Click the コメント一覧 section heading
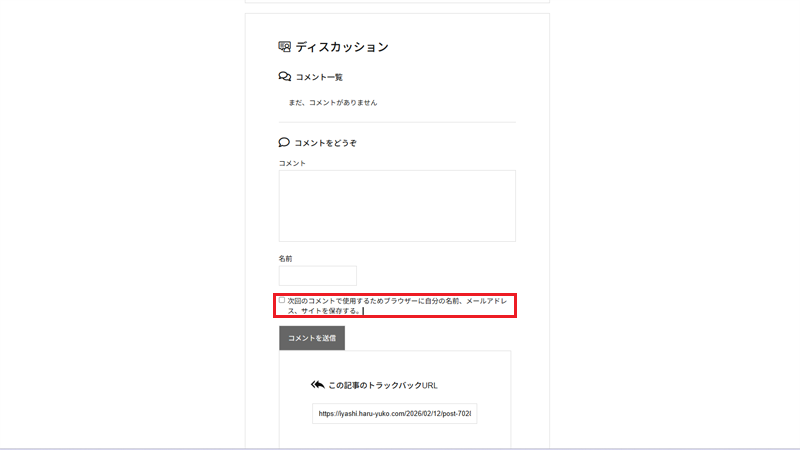Image resolution: width=800 pixels, height=450 pixels. coord(319,77)
